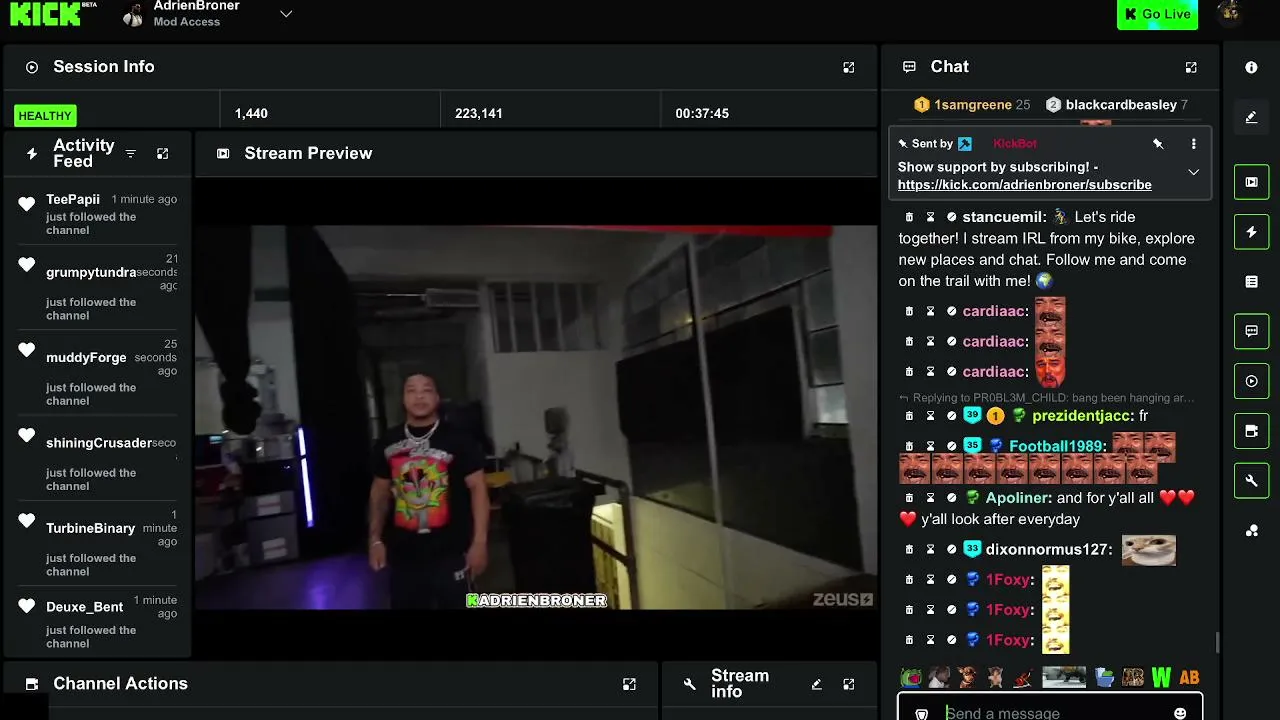Ban user dixonnormus127
The image size is (1280, 720).
(951, 550)
